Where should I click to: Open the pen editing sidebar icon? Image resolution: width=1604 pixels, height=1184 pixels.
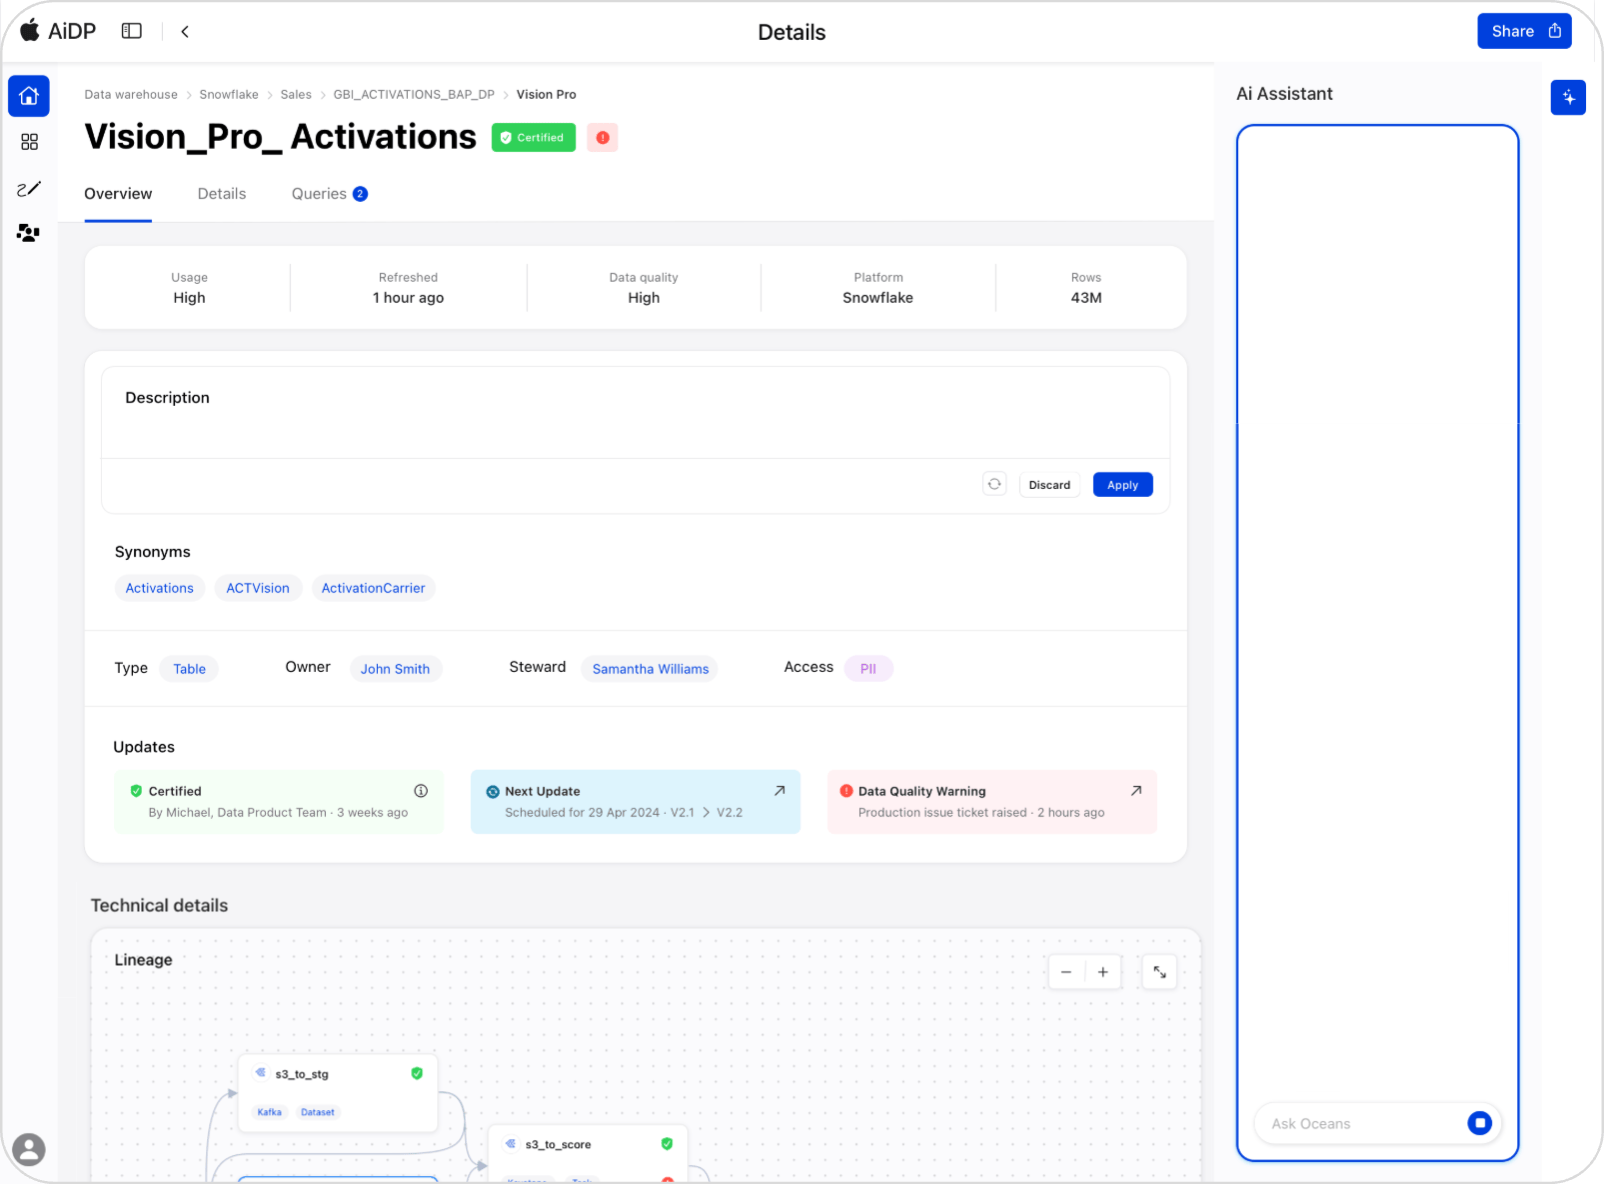29,188
